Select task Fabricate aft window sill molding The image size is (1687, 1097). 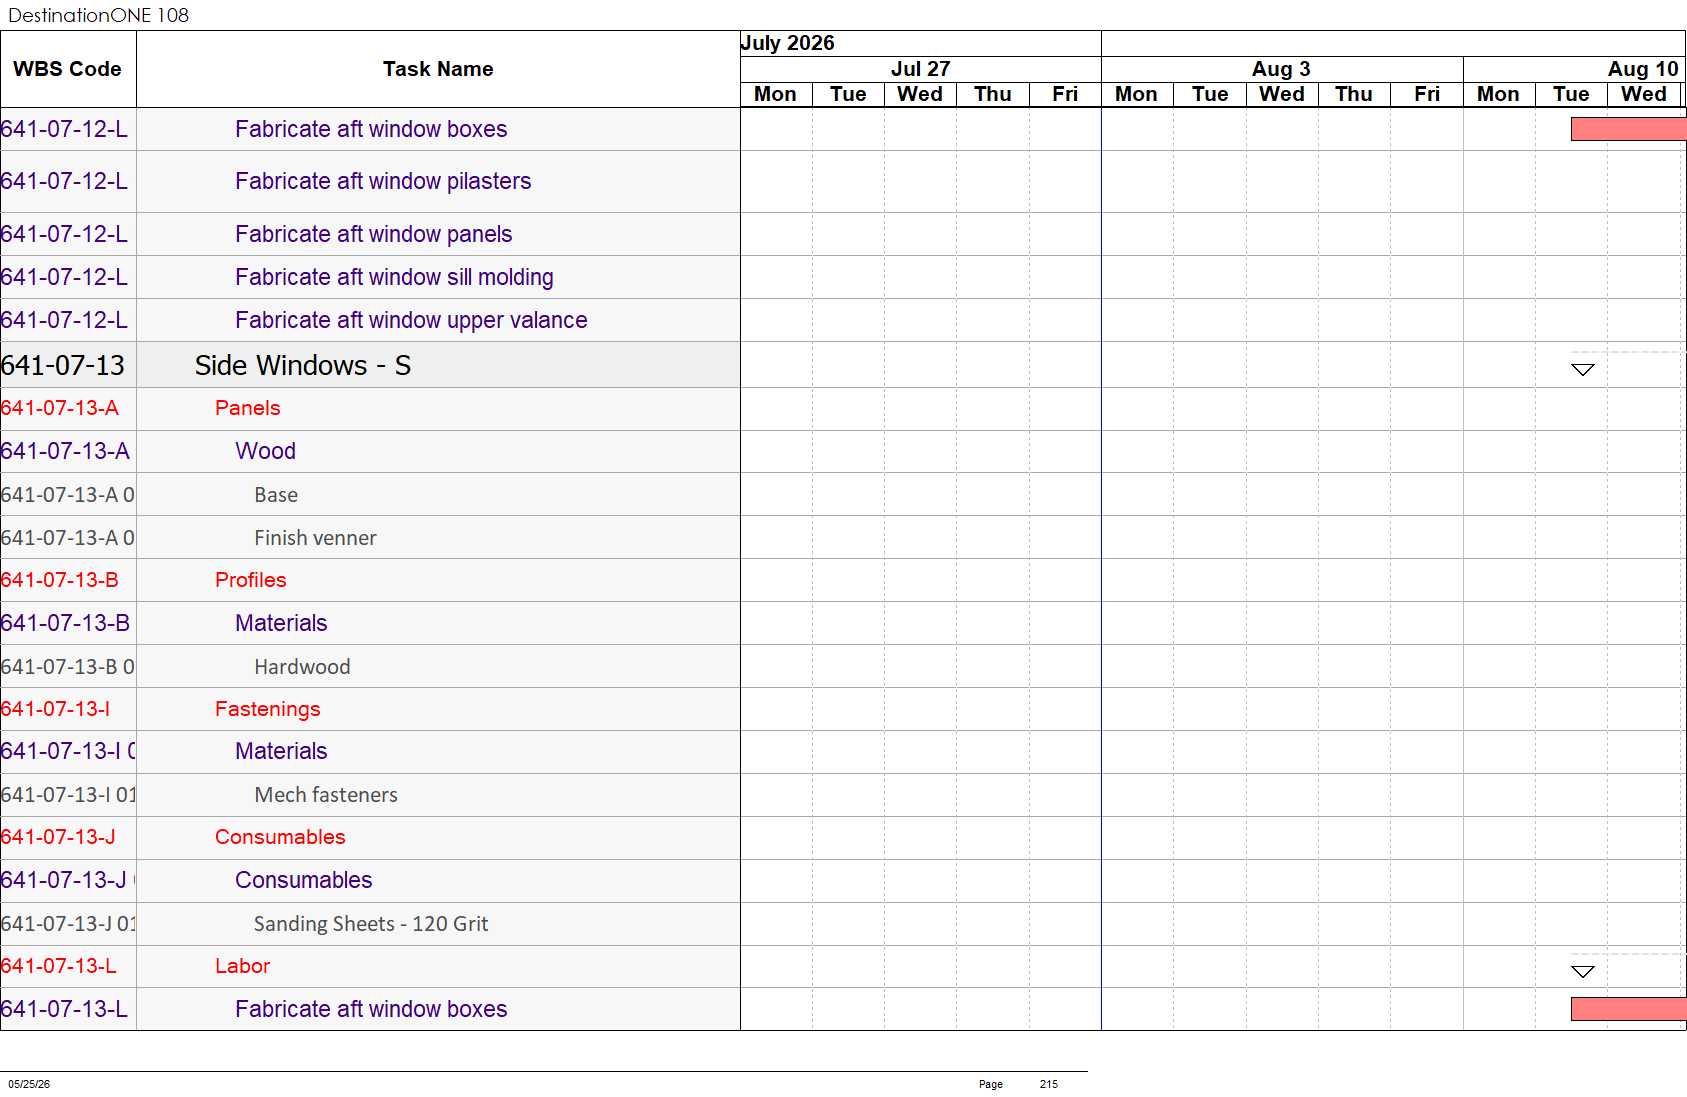[394, 277]
